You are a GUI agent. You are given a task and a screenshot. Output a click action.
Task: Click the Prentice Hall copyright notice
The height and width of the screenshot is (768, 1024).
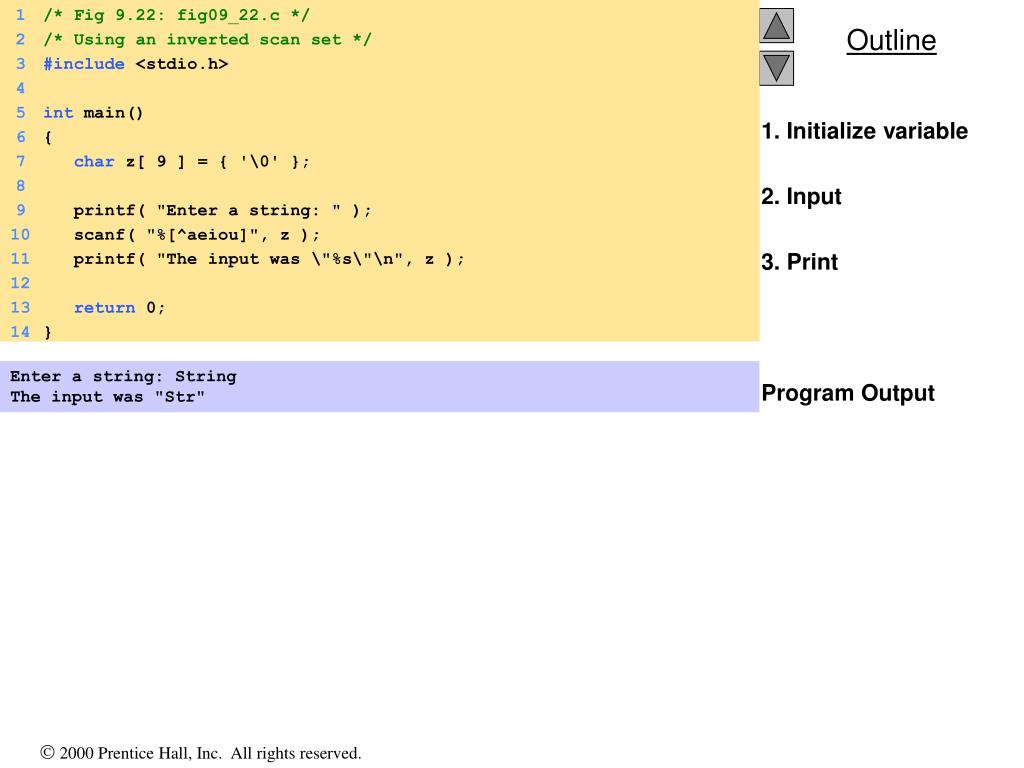click(x=200, y=753)
